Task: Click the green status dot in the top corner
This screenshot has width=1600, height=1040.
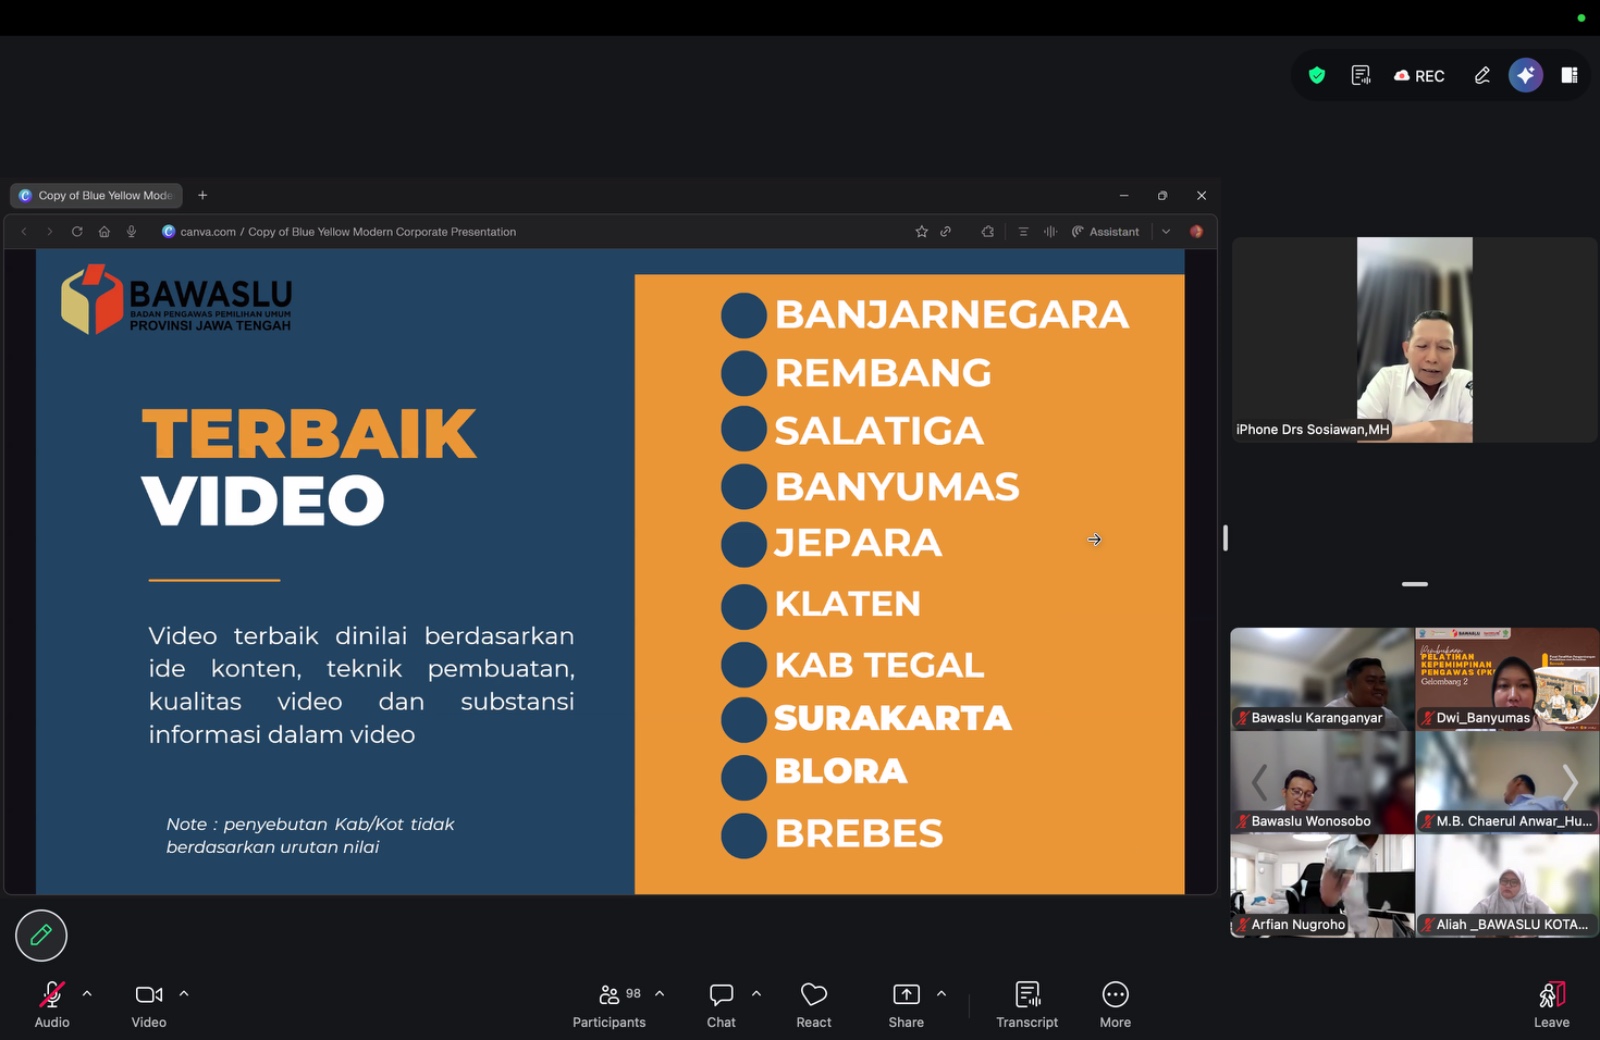Action: tap(1581, 18)
